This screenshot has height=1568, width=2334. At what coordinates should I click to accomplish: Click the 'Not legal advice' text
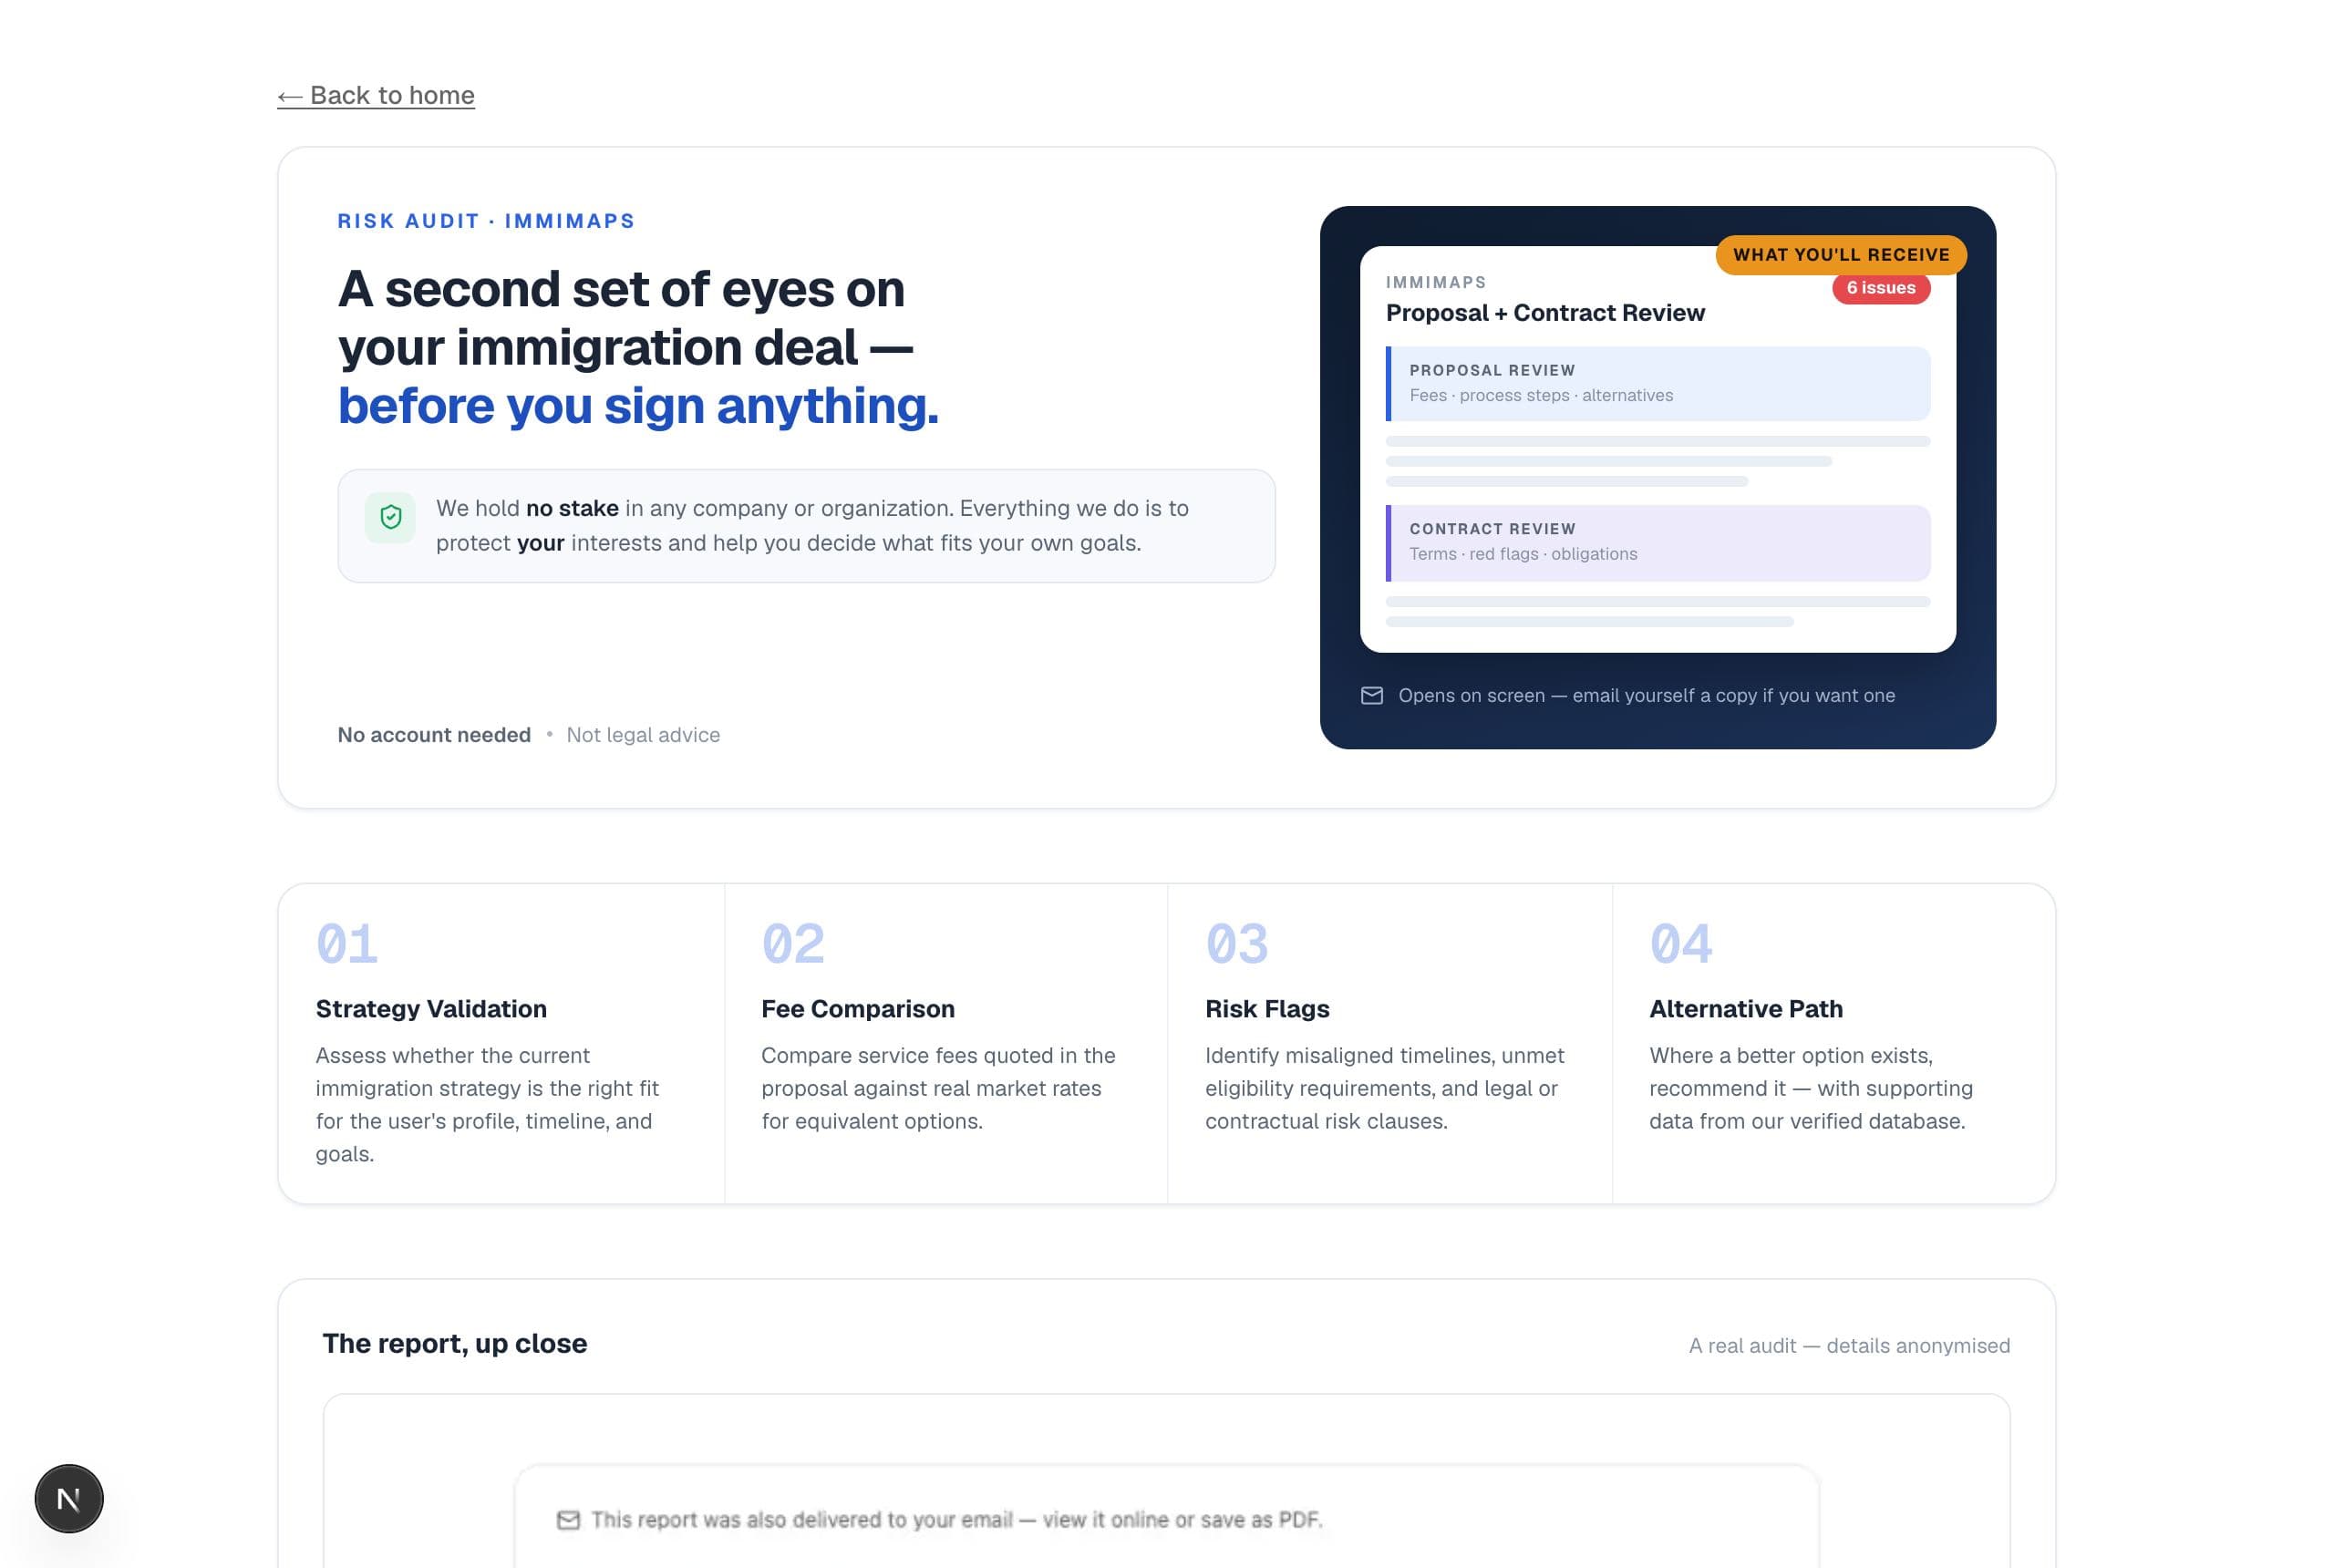pyautogui.click(x=643, y=735)
